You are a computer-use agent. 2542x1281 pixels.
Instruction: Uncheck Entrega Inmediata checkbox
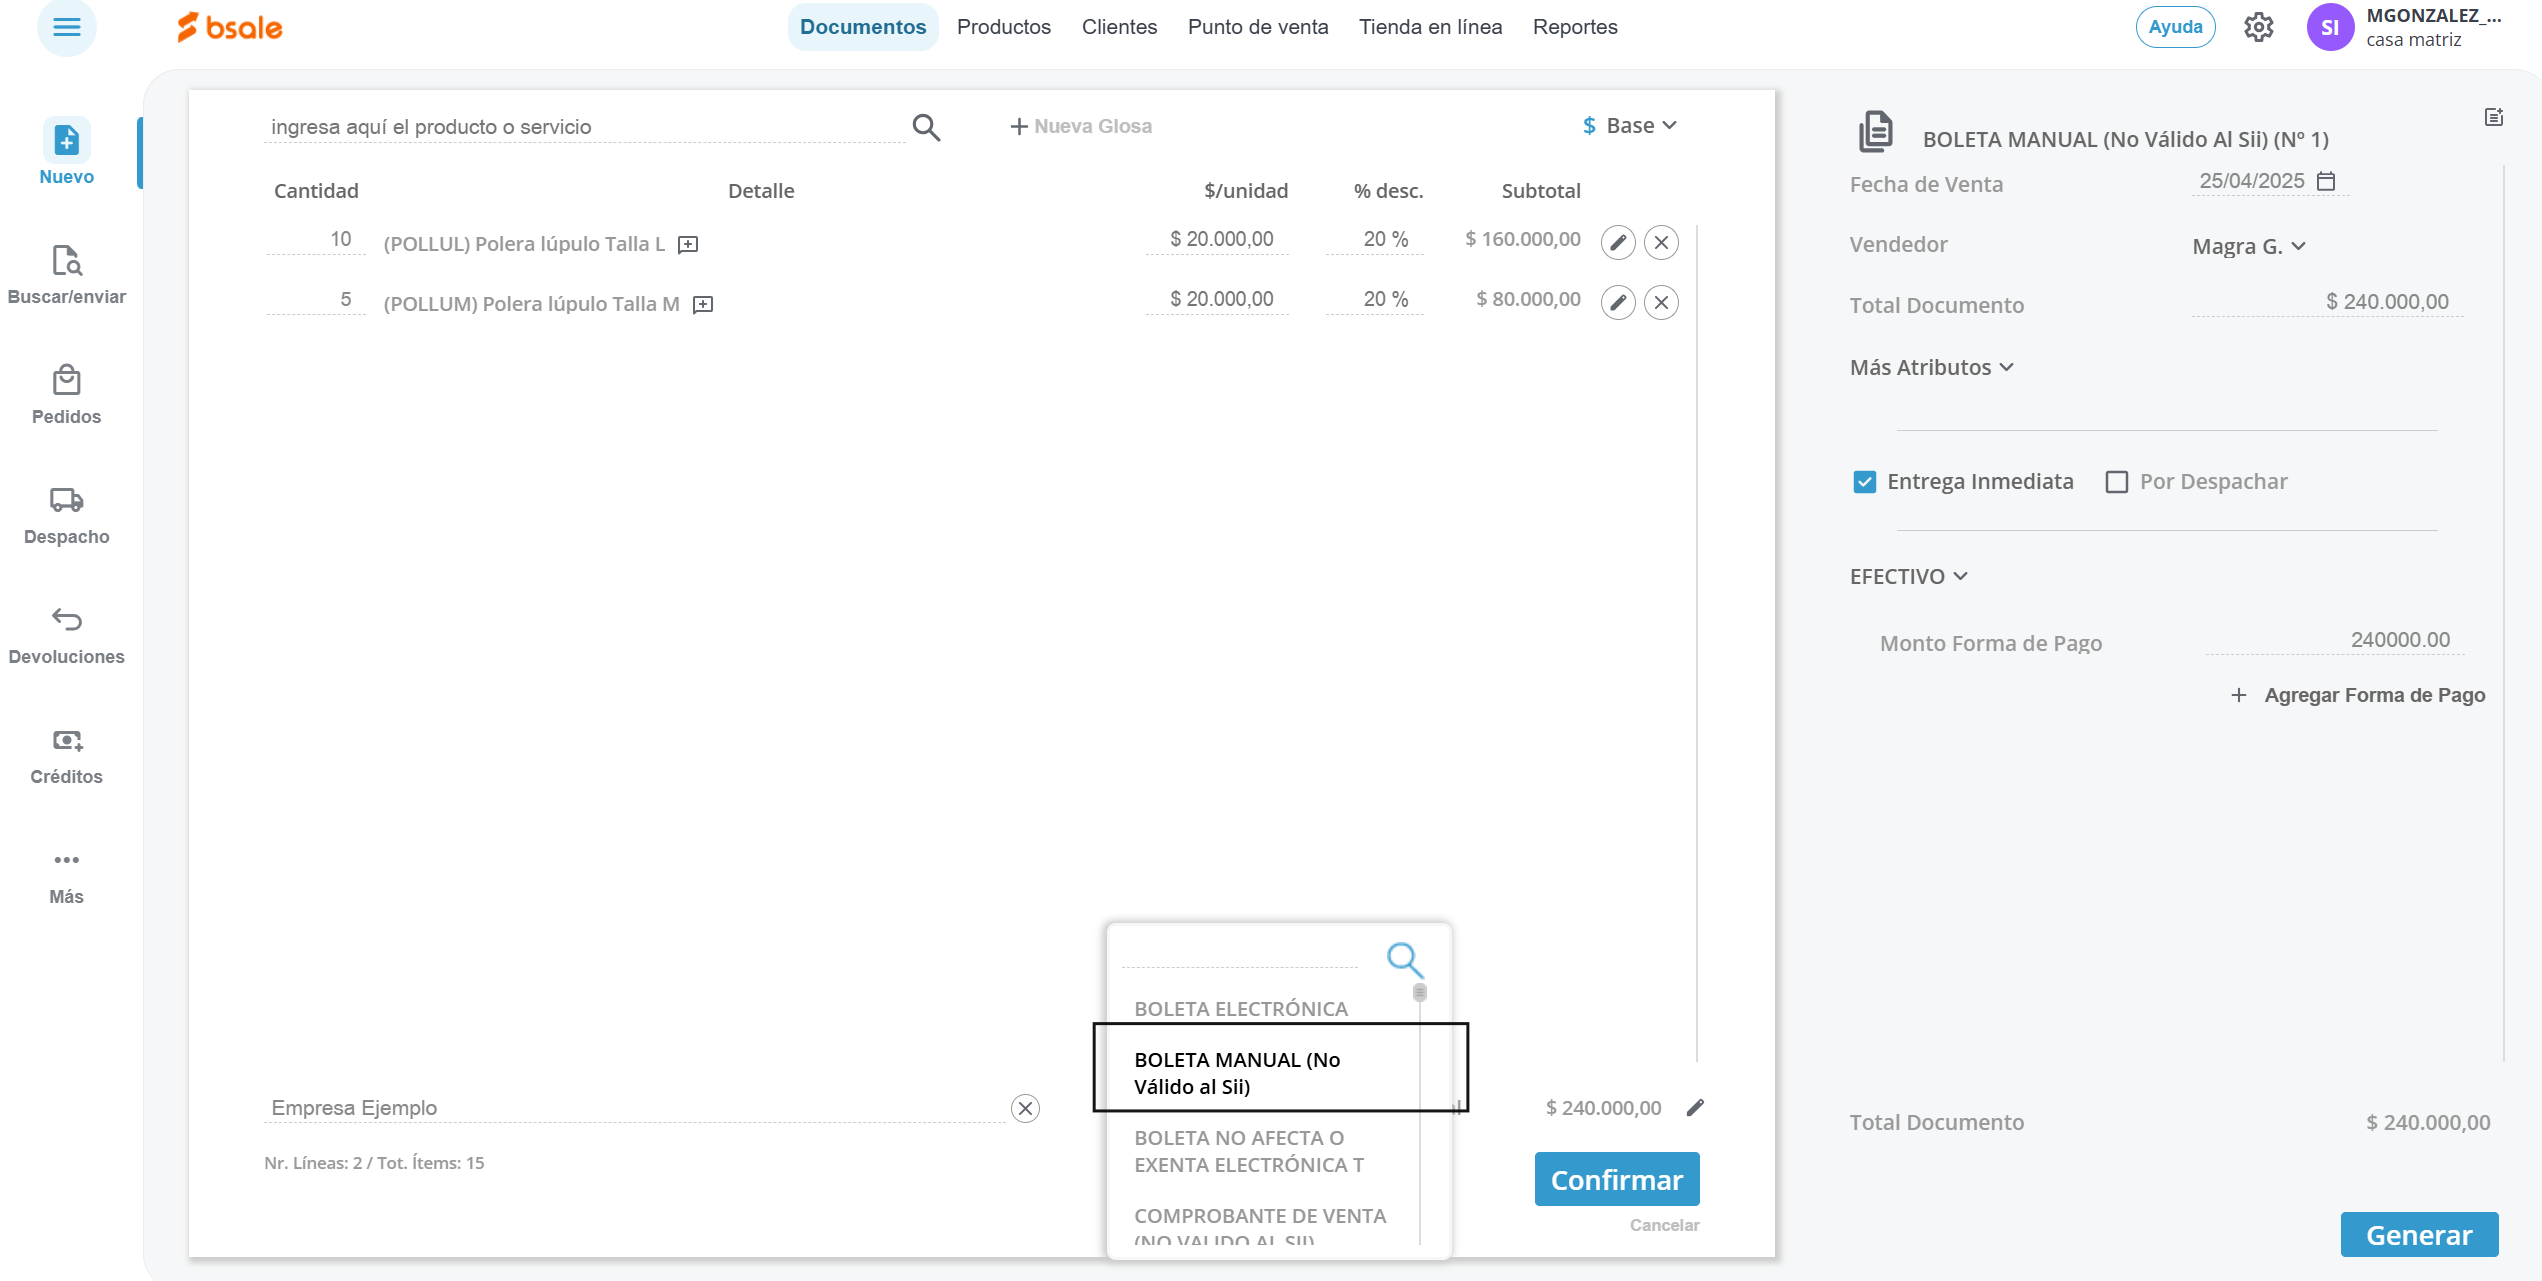[x=1864, y=482]
